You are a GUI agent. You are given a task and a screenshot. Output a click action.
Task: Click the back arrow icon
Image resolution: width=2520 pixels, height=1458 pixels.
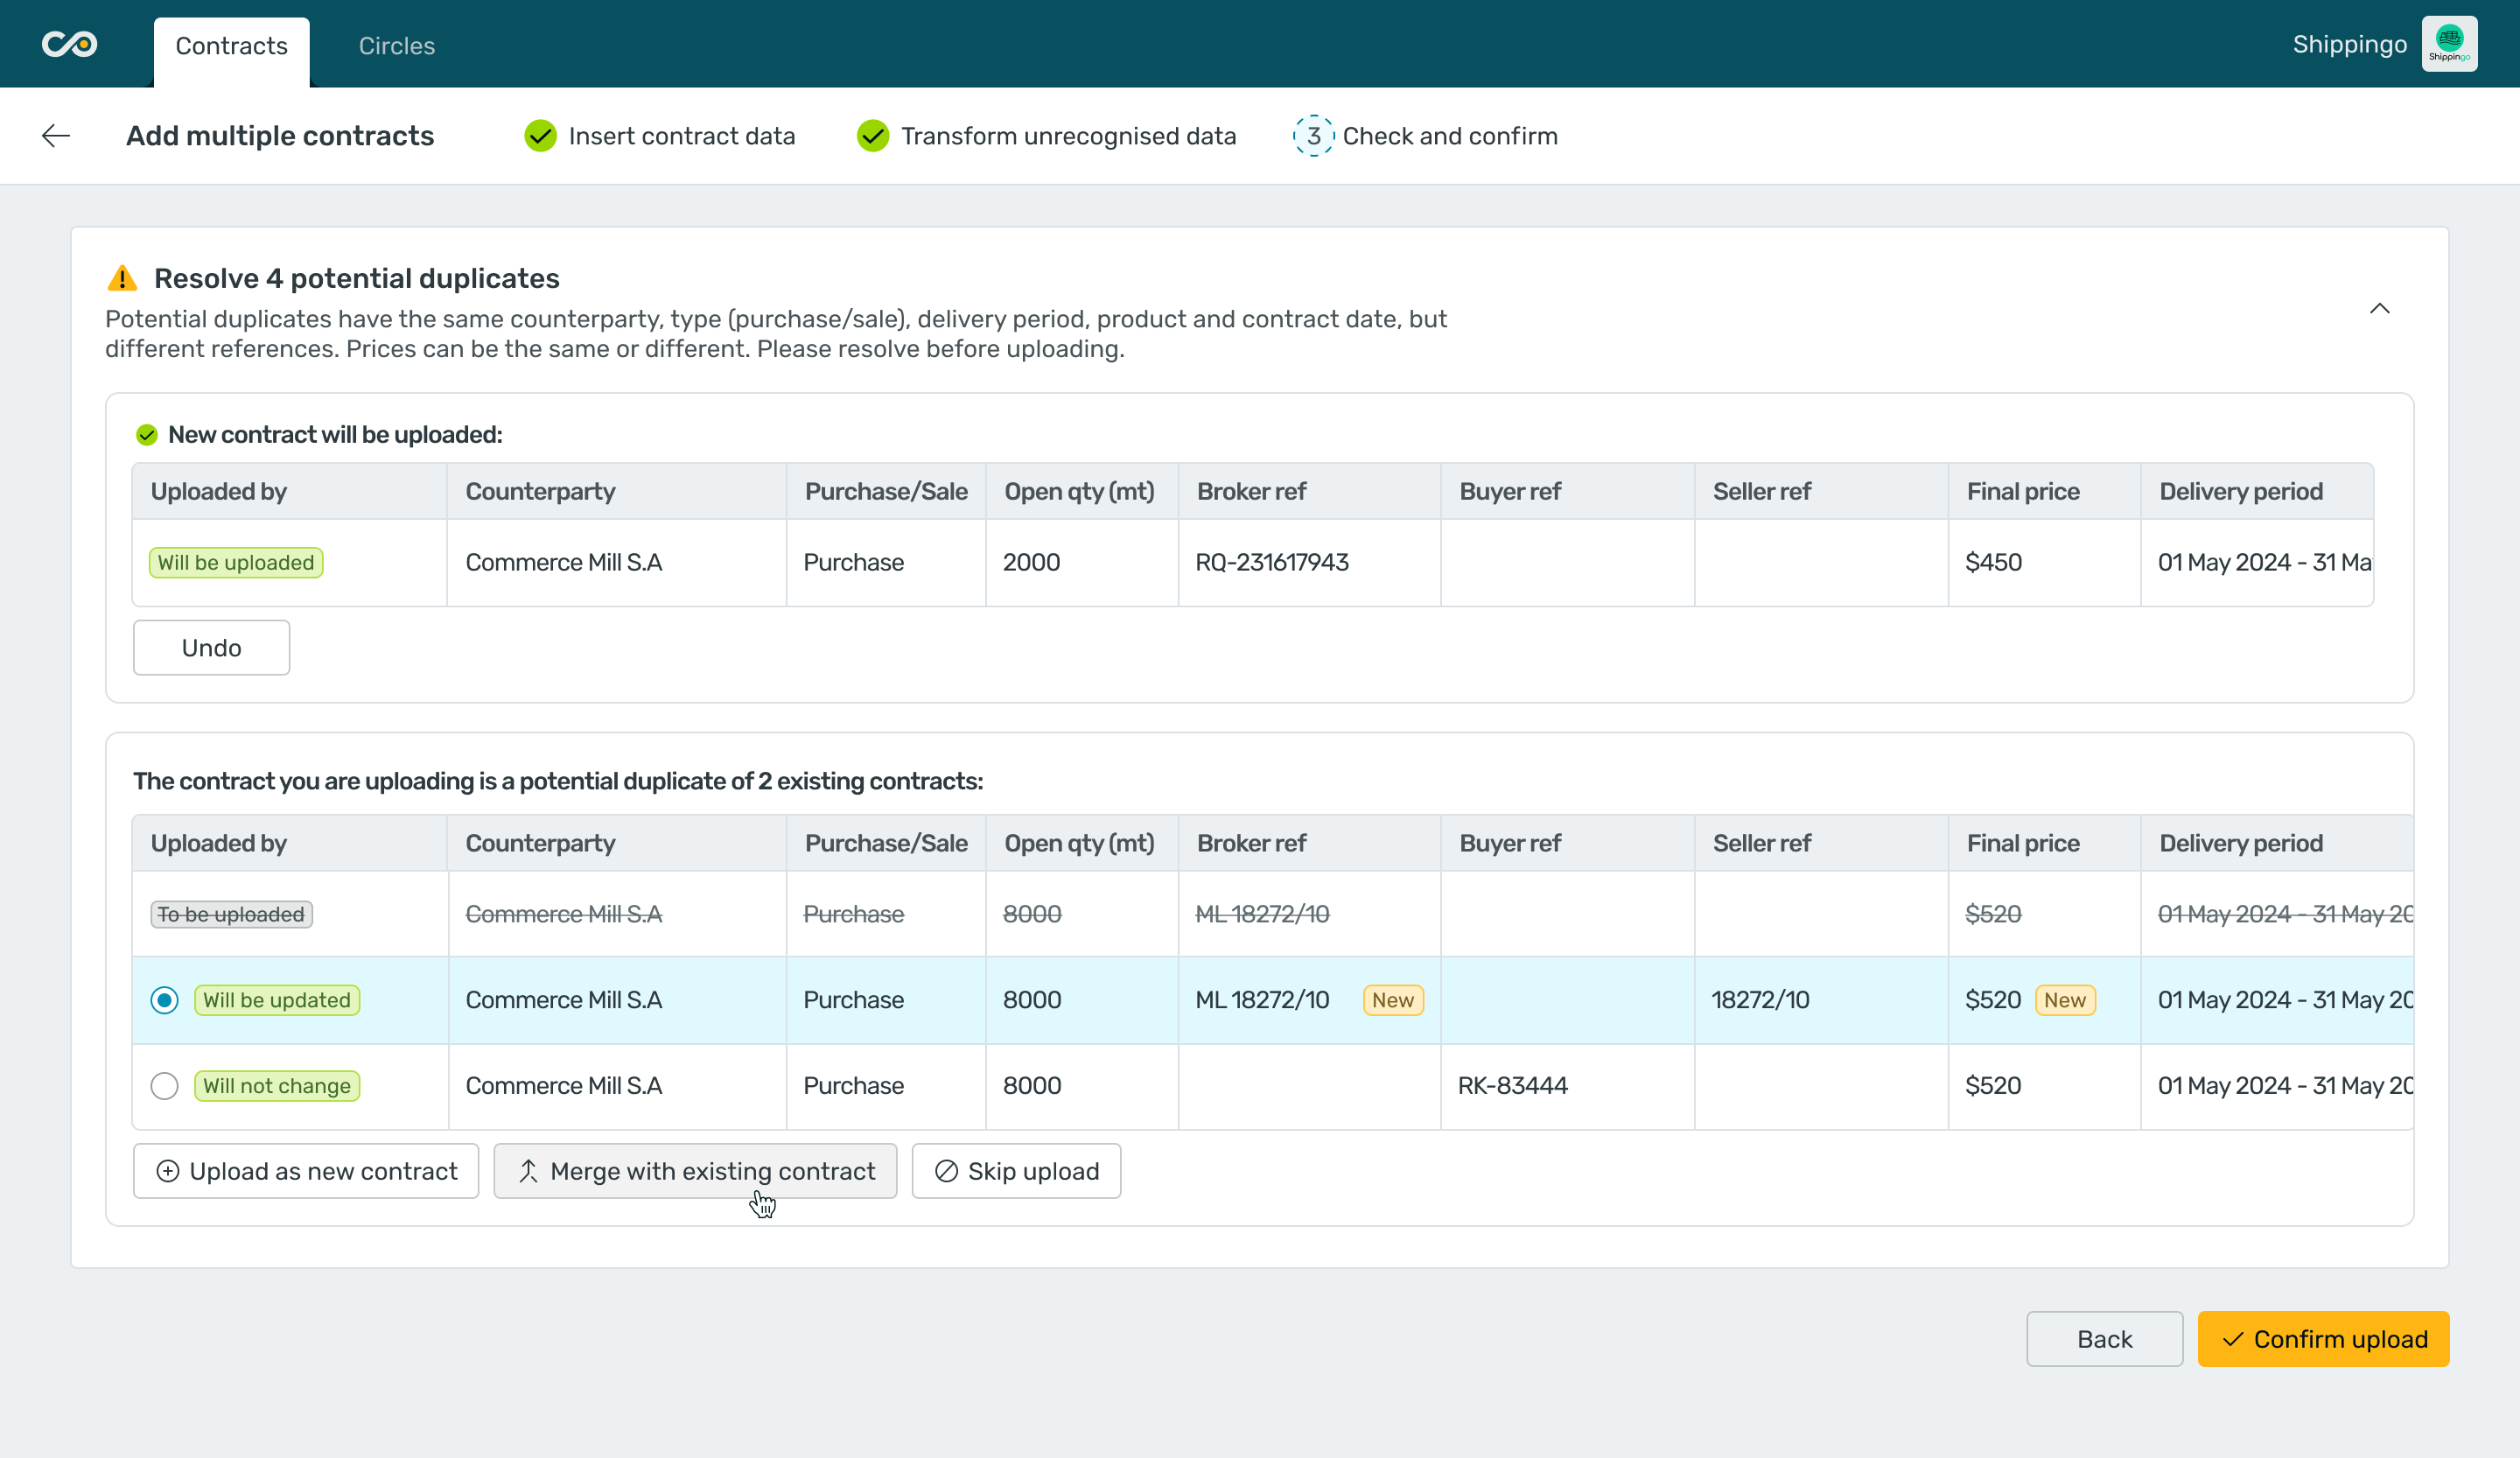[56, 136]
